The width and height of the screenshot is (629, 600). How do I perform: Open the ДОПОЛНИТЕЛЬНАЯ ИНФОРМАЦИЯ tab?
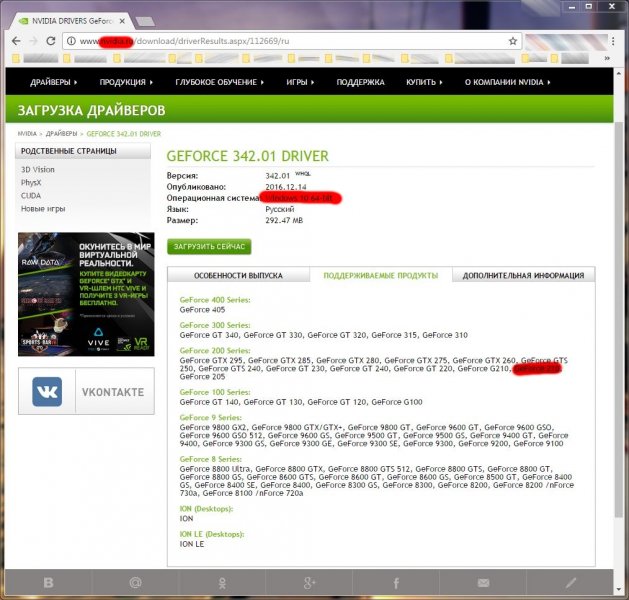pyautogui.click(x=523, y=275)
